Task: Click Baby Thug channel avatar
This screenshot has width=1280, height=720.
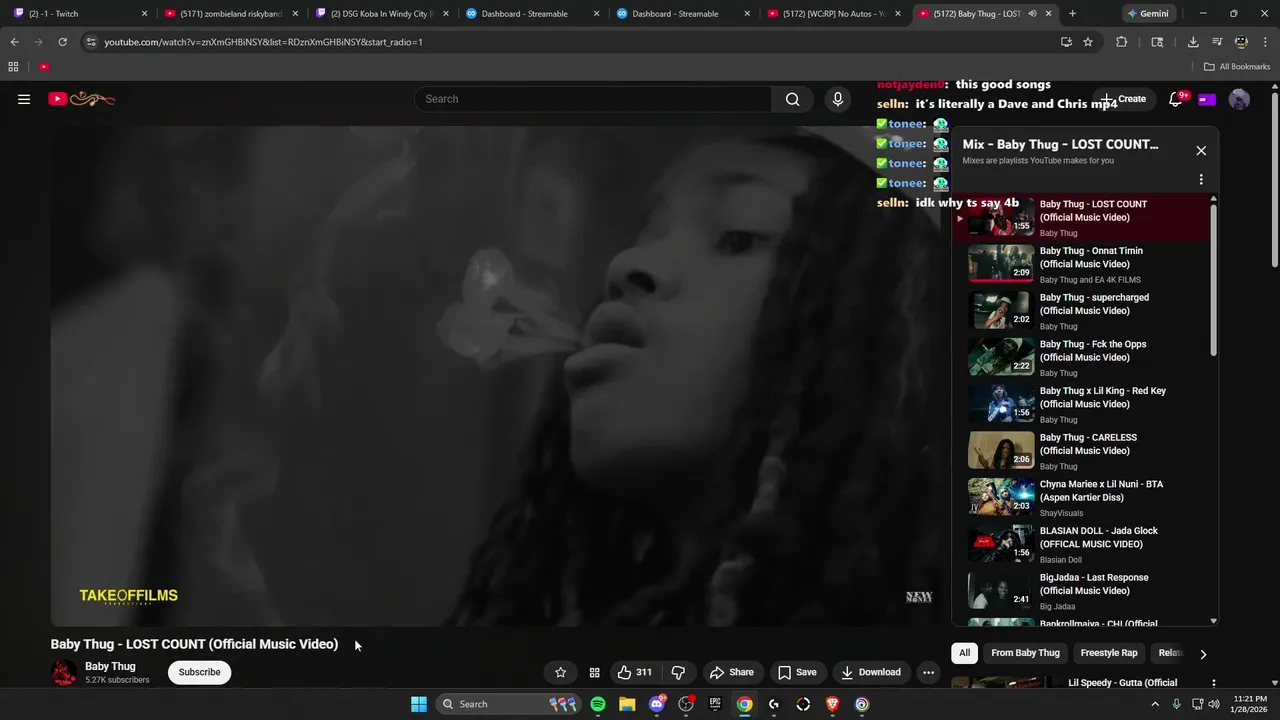Action: click(x=64, y=672)
